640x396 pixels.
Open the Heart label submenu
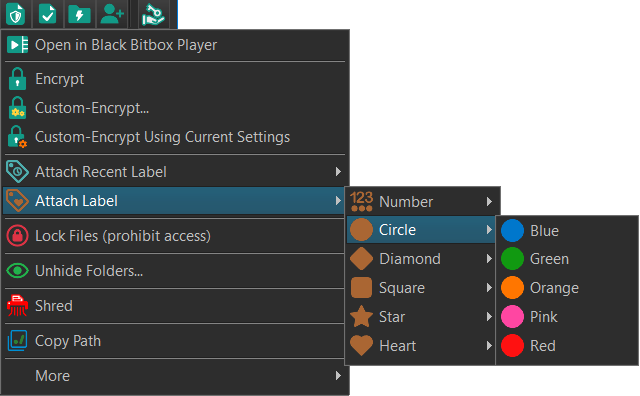coord(421,345)
